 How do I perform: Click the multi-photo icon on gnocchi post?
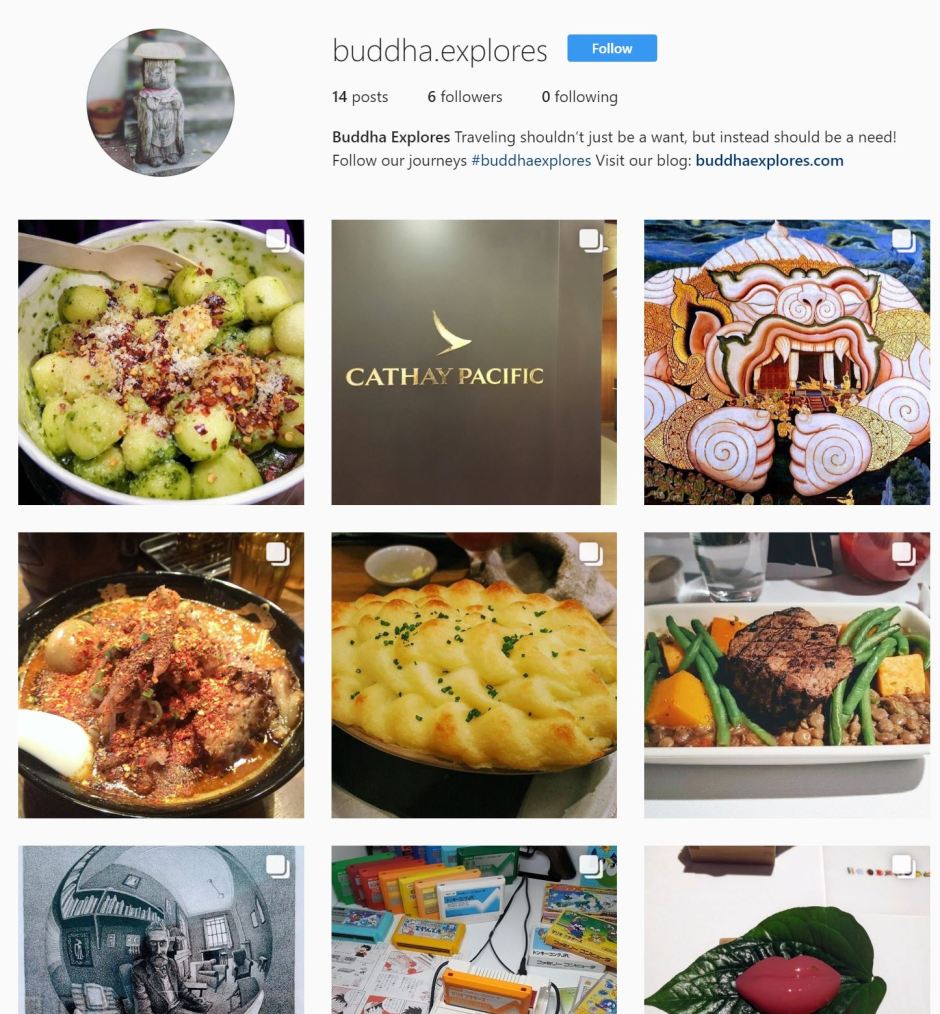pos(278,241)
